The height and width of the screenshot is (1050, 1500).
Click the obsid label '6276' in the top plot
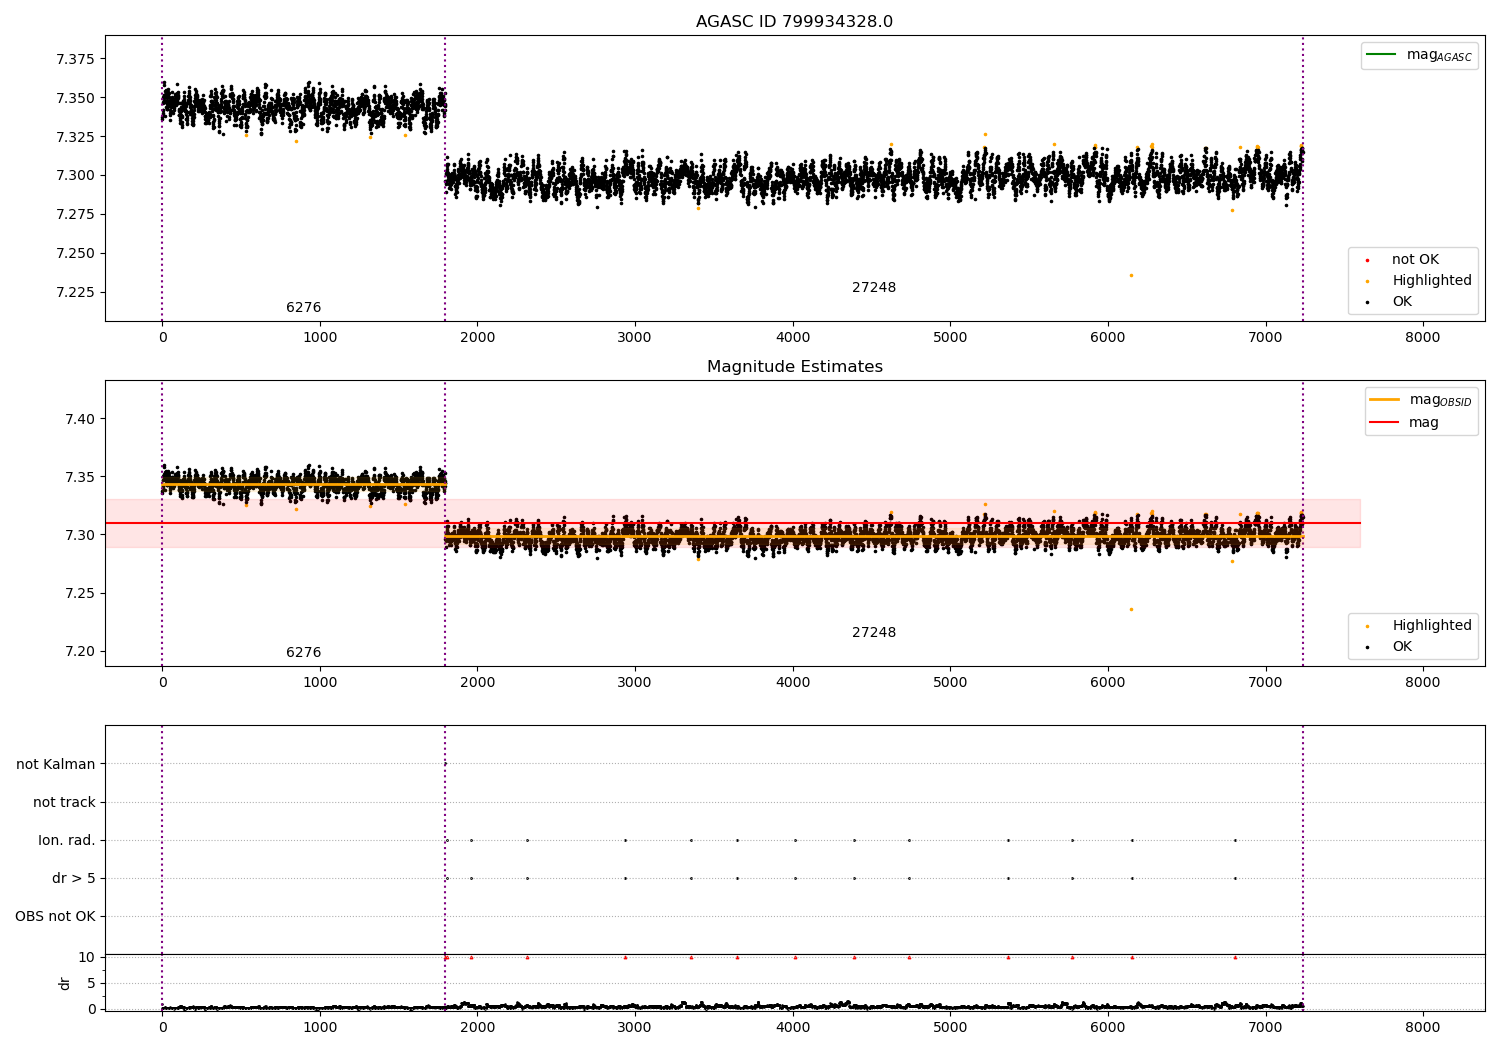(x=303, y=308)
